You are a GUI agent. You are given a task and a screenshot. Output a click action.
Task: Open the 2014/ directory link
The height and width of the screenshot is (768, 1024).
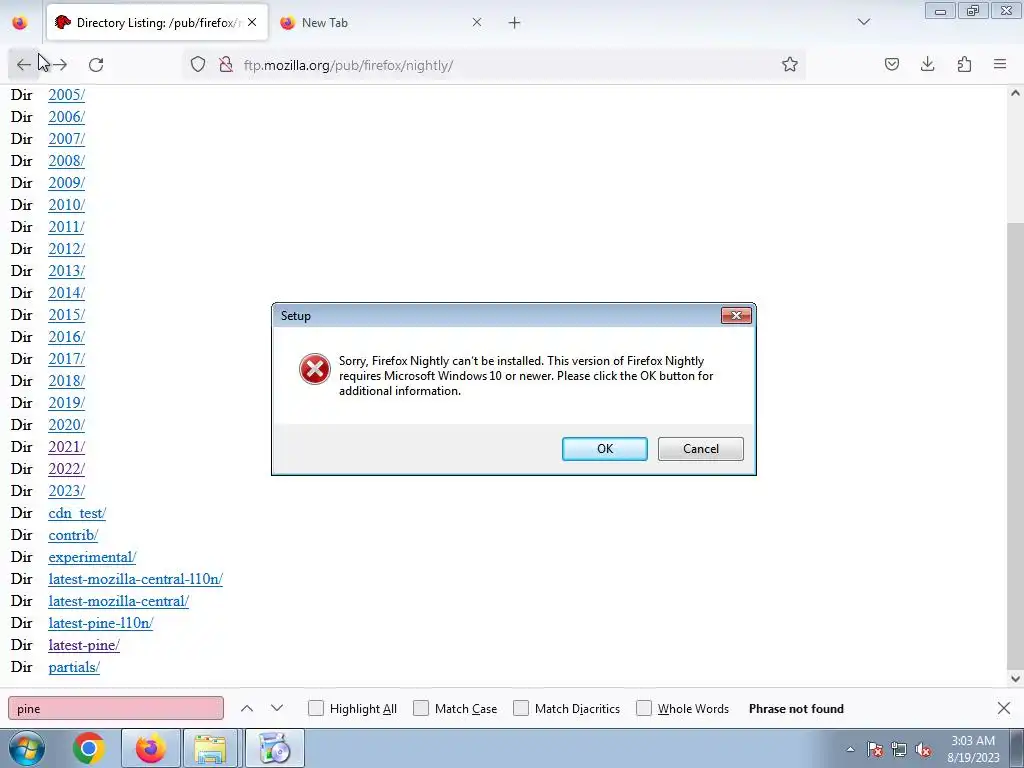tap(67, 293)
